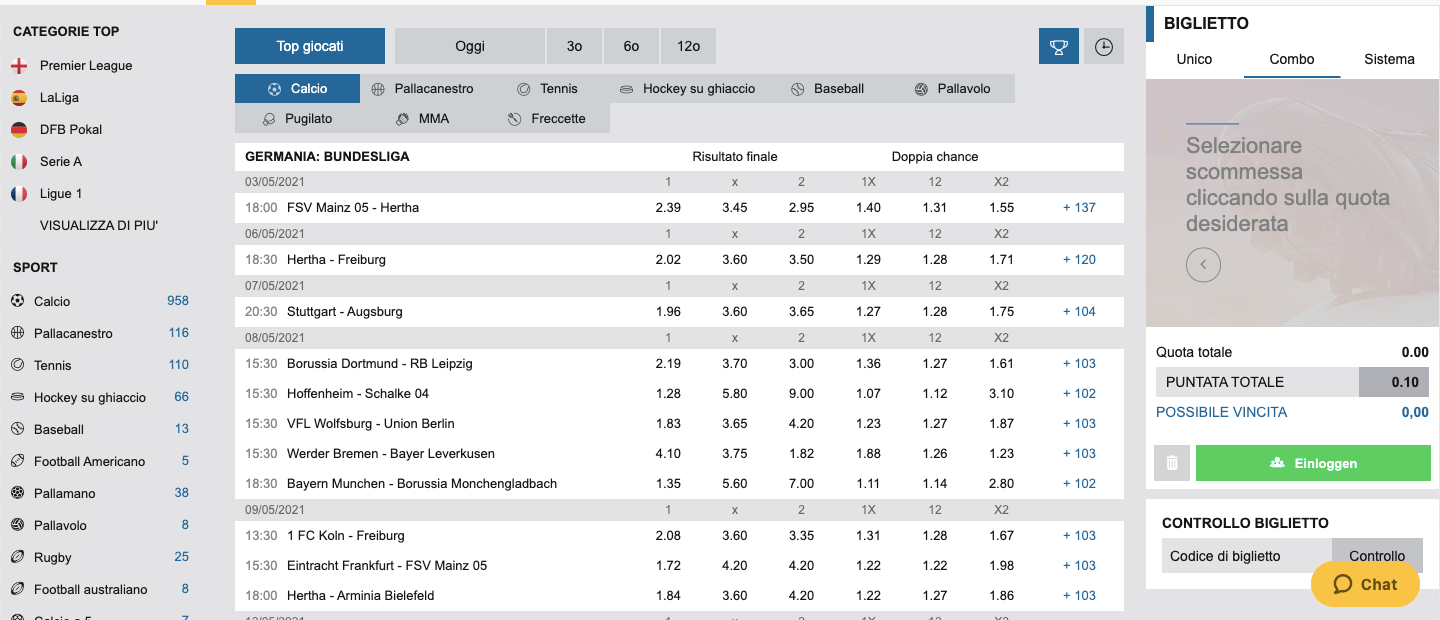The height and width of the screenshot is (620, 1440).
Task: Click the hockey puck icon in Sport sidebar
Action: coord(17,397)
